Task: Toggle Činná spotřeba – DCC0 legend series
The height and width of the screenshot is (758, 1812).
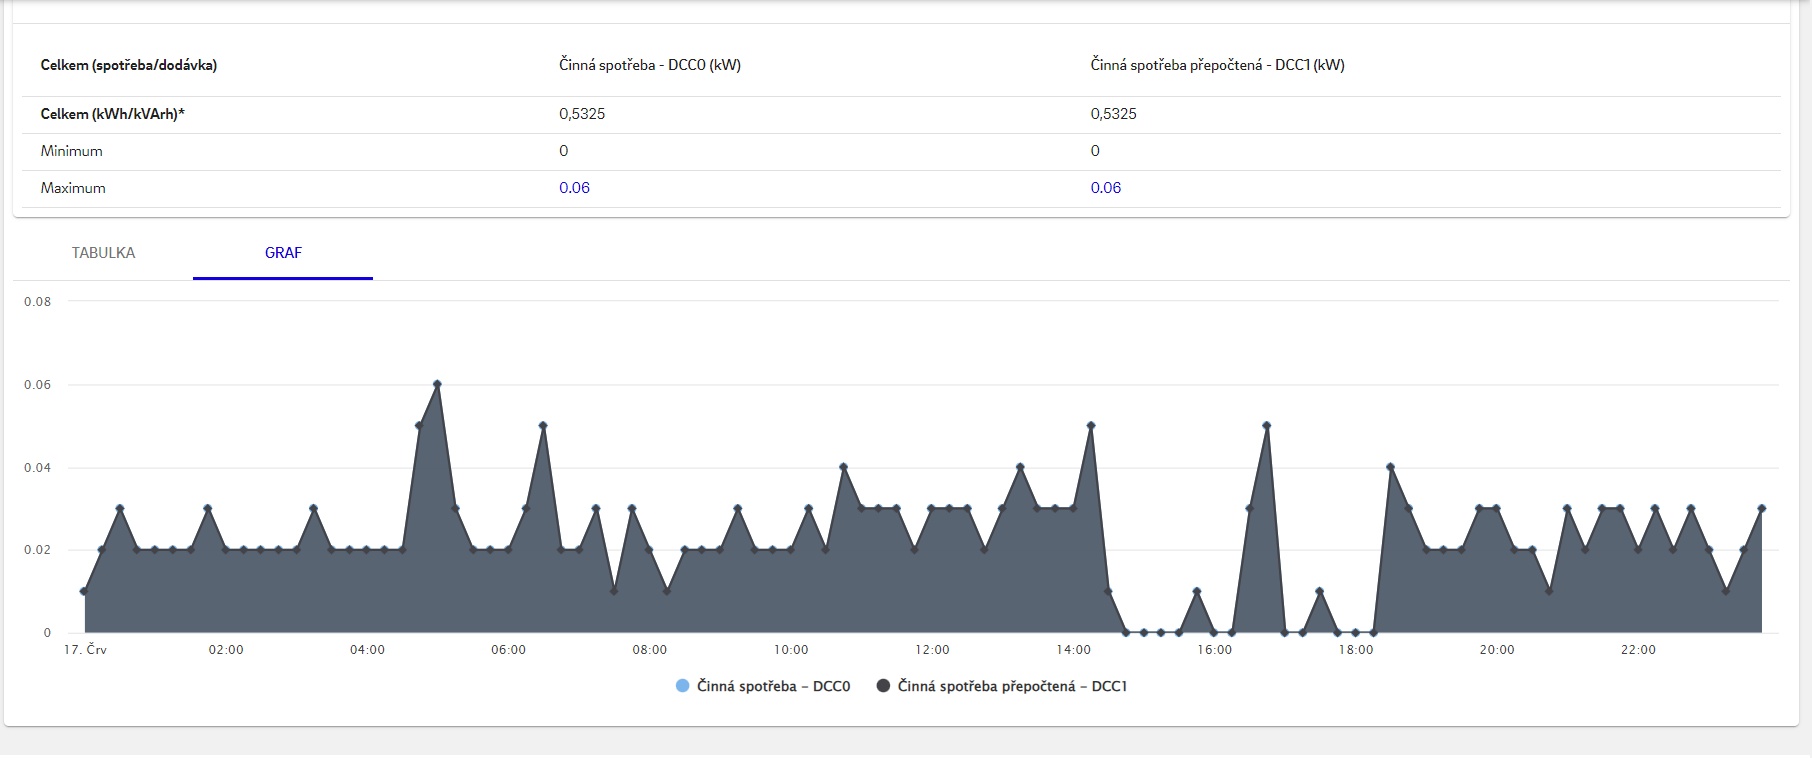Action: (x=763, y=686)
